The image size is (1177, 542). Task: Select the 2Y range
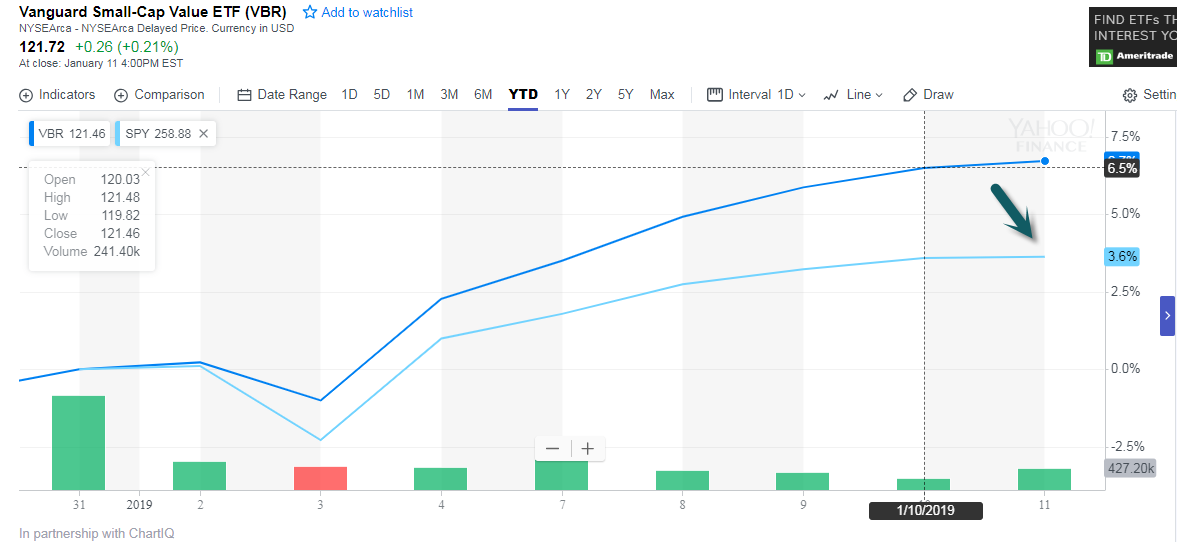(594, 95)
